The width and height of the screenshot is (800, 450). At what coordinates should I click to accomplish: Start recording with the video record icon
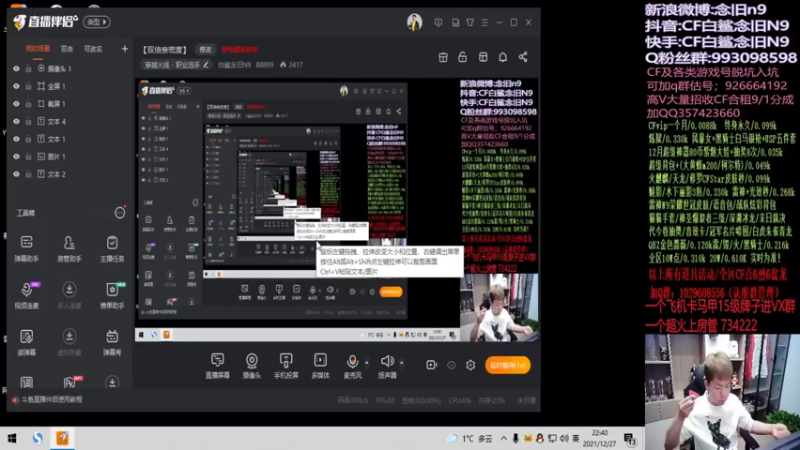(432, 365)
